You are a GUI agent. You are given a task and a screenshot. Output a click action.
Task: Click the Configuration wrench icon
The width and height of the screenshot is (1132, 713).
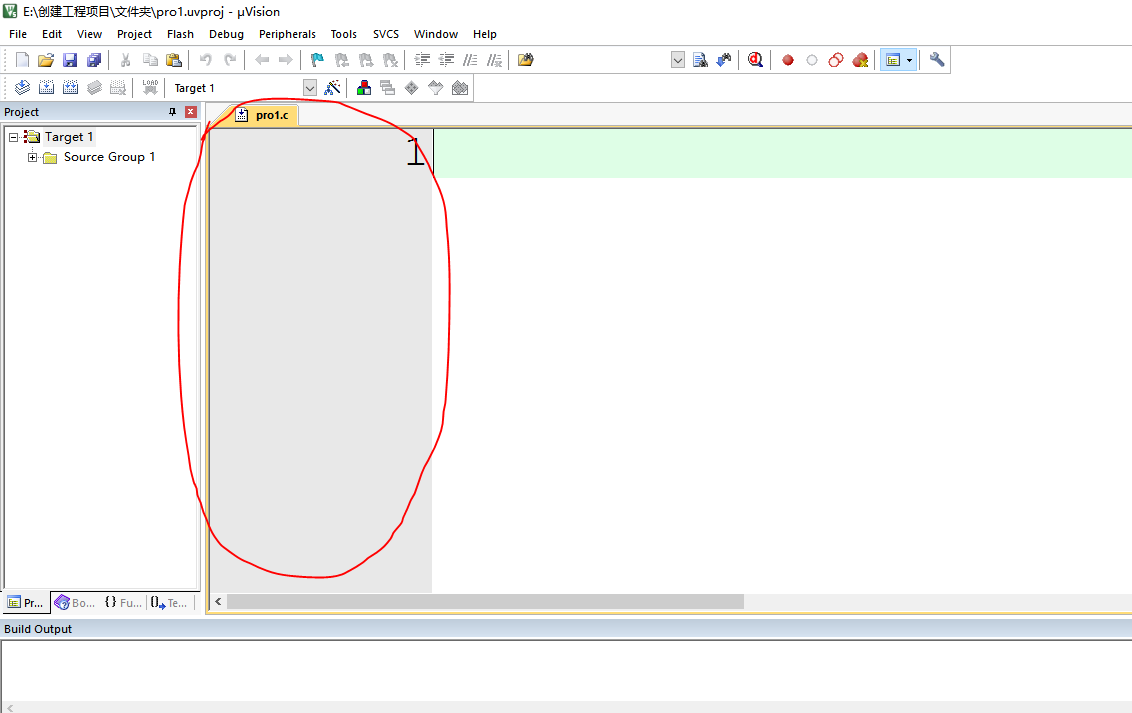point(937,60)
